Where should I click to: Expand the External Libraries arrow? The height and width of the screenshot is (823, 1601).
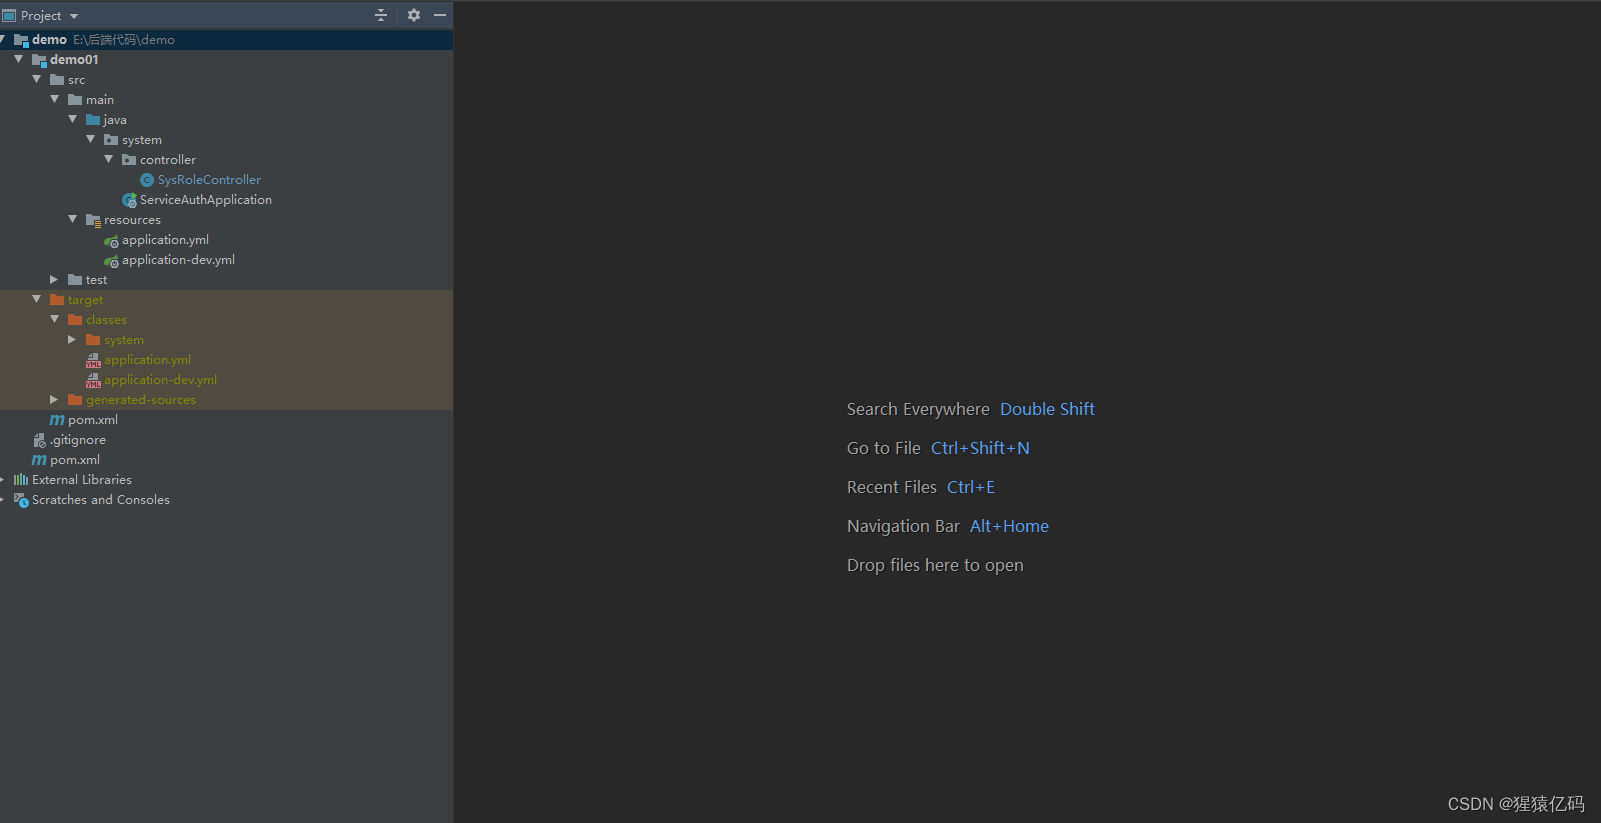3,479
